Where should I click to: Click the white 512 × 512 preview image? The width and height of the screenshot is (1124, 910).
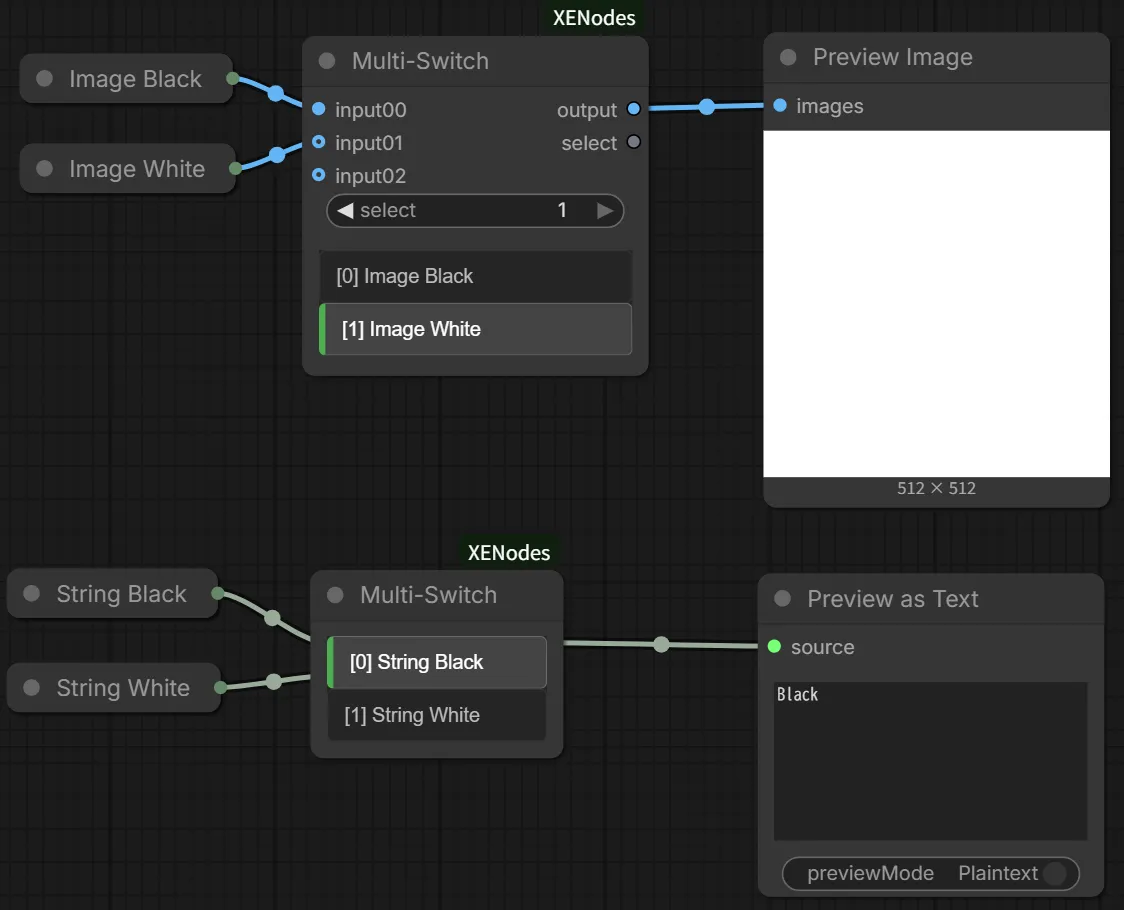[936, 303]
